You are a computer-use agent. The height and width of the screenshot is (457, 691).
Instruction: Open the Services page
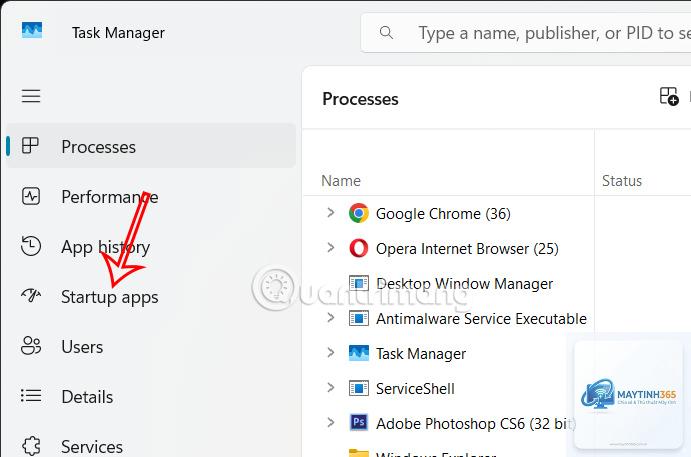(x=92, y=447)
